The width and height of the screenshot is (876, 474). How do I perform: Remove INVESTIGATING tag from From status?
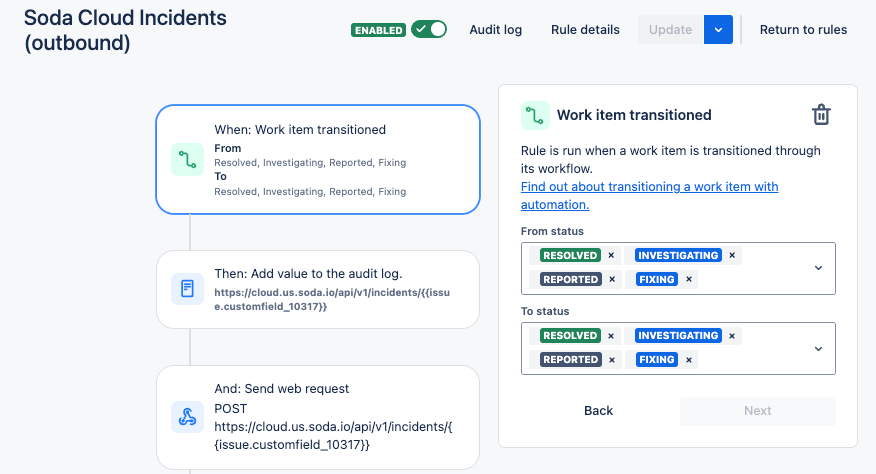point(732,256)
